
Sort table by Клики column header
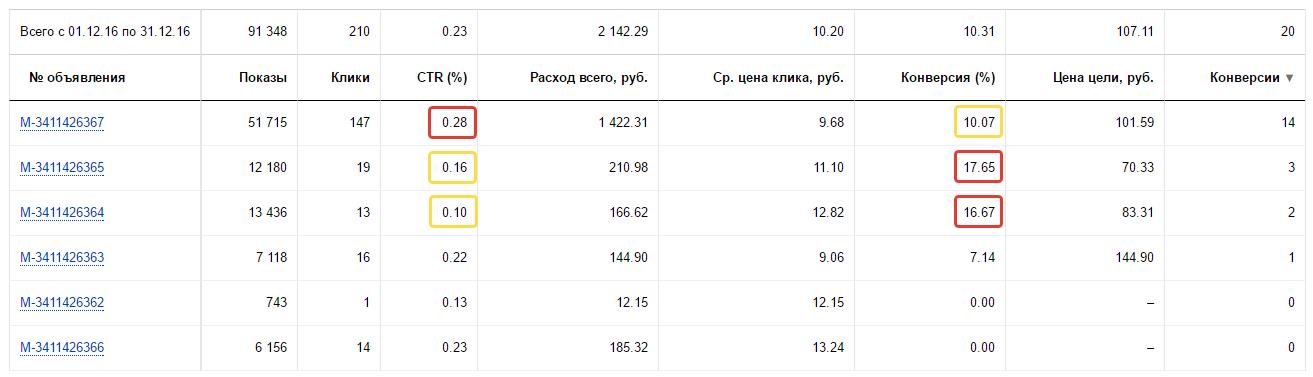pyautogui.click(x=350, y=77)
